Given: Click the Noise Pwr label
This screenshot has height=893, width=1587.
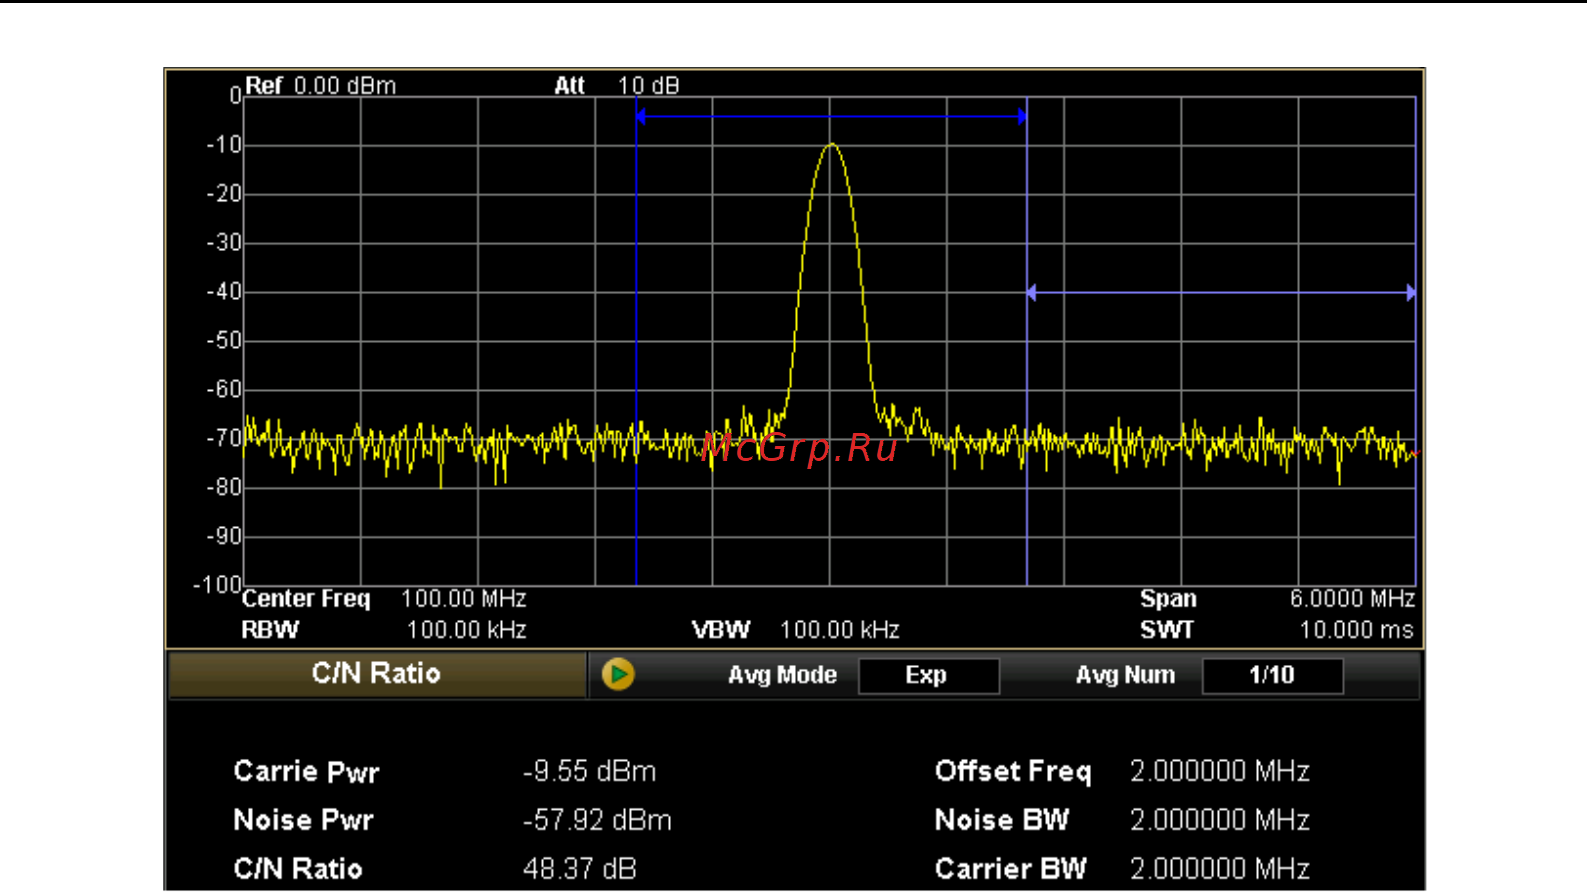Looking at the screenshot, I should click(303, 820).
